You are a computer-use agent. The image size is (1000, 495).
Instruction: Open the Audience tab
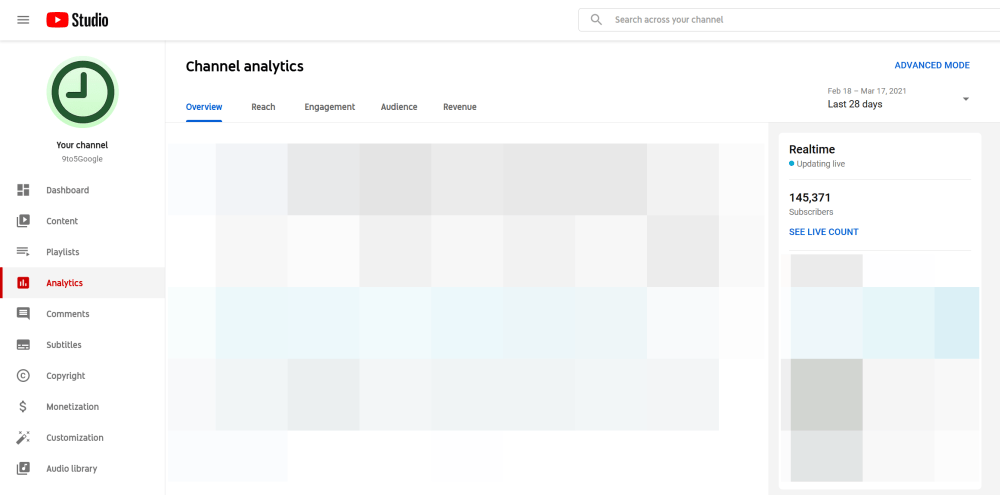[x=399, y=107]
